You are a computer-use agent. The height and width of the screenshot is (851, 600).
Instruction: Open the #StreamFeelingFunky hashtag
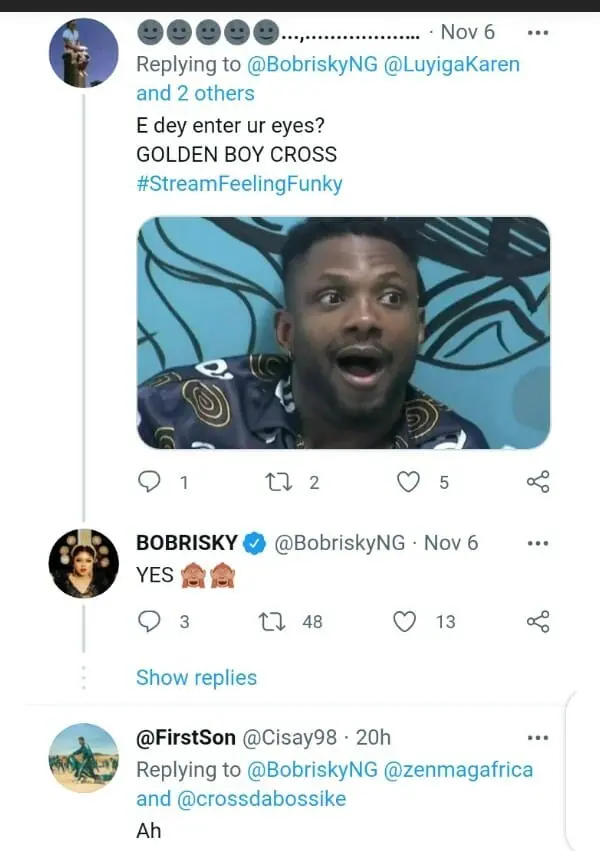coord(239,184)
